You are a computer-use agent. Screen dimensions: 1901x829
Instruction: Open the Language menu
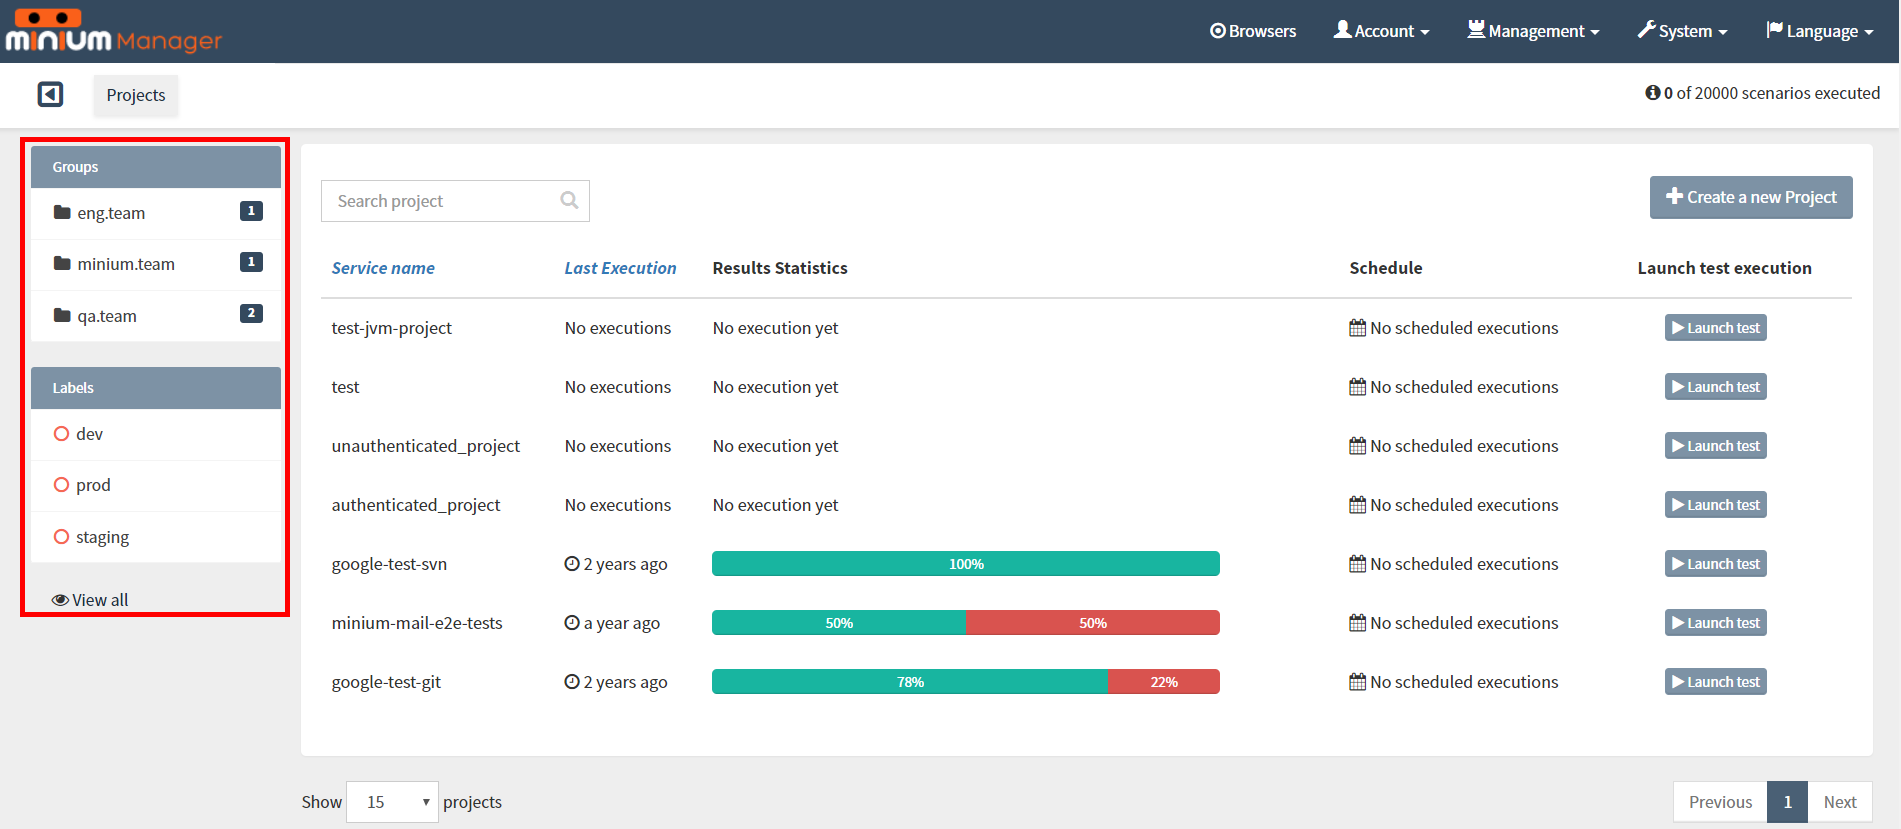[x=1819, y=31]
